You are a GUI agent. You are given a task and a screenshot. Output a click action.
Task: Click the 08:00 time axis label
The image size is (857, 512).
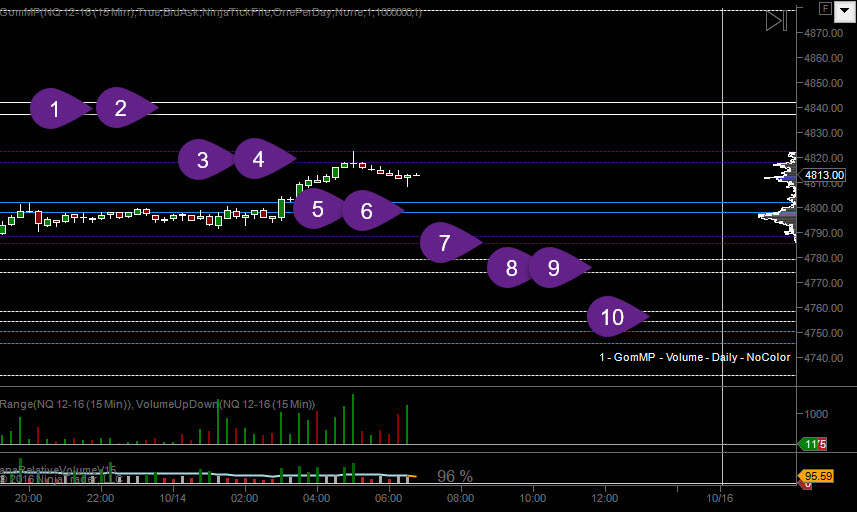coord(461,498)
